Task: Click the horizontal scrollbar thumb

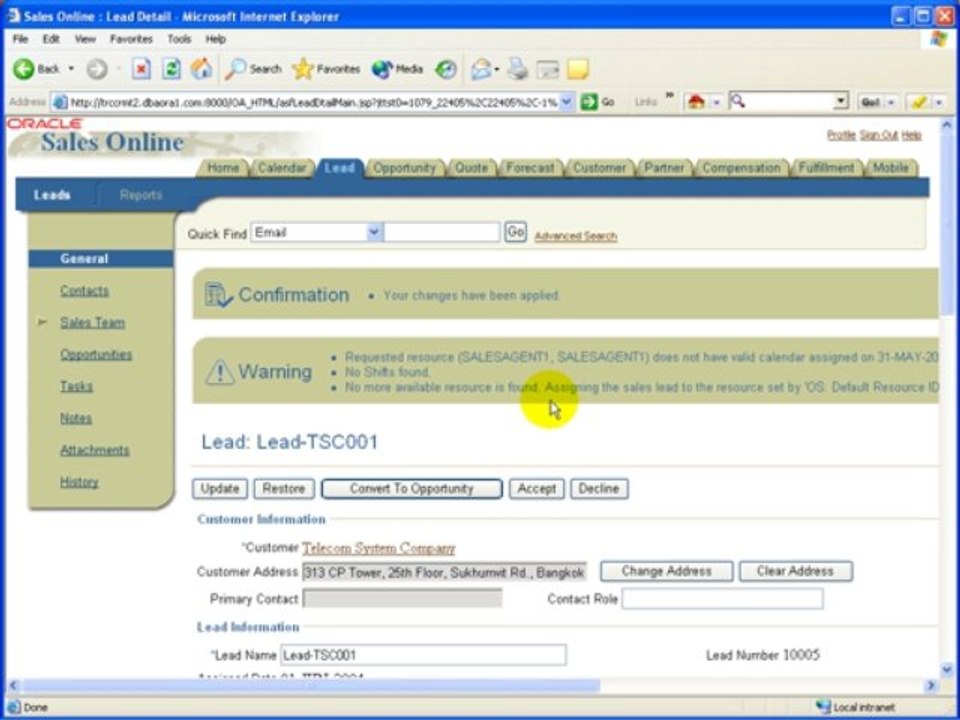Action: click(310, 686)
